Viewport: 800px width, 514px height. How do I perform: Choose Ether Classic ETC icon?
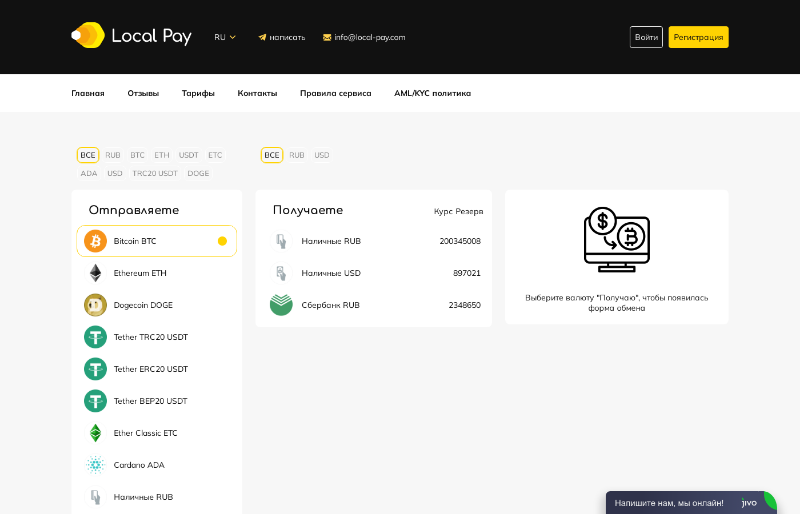(x=95, y=433)
